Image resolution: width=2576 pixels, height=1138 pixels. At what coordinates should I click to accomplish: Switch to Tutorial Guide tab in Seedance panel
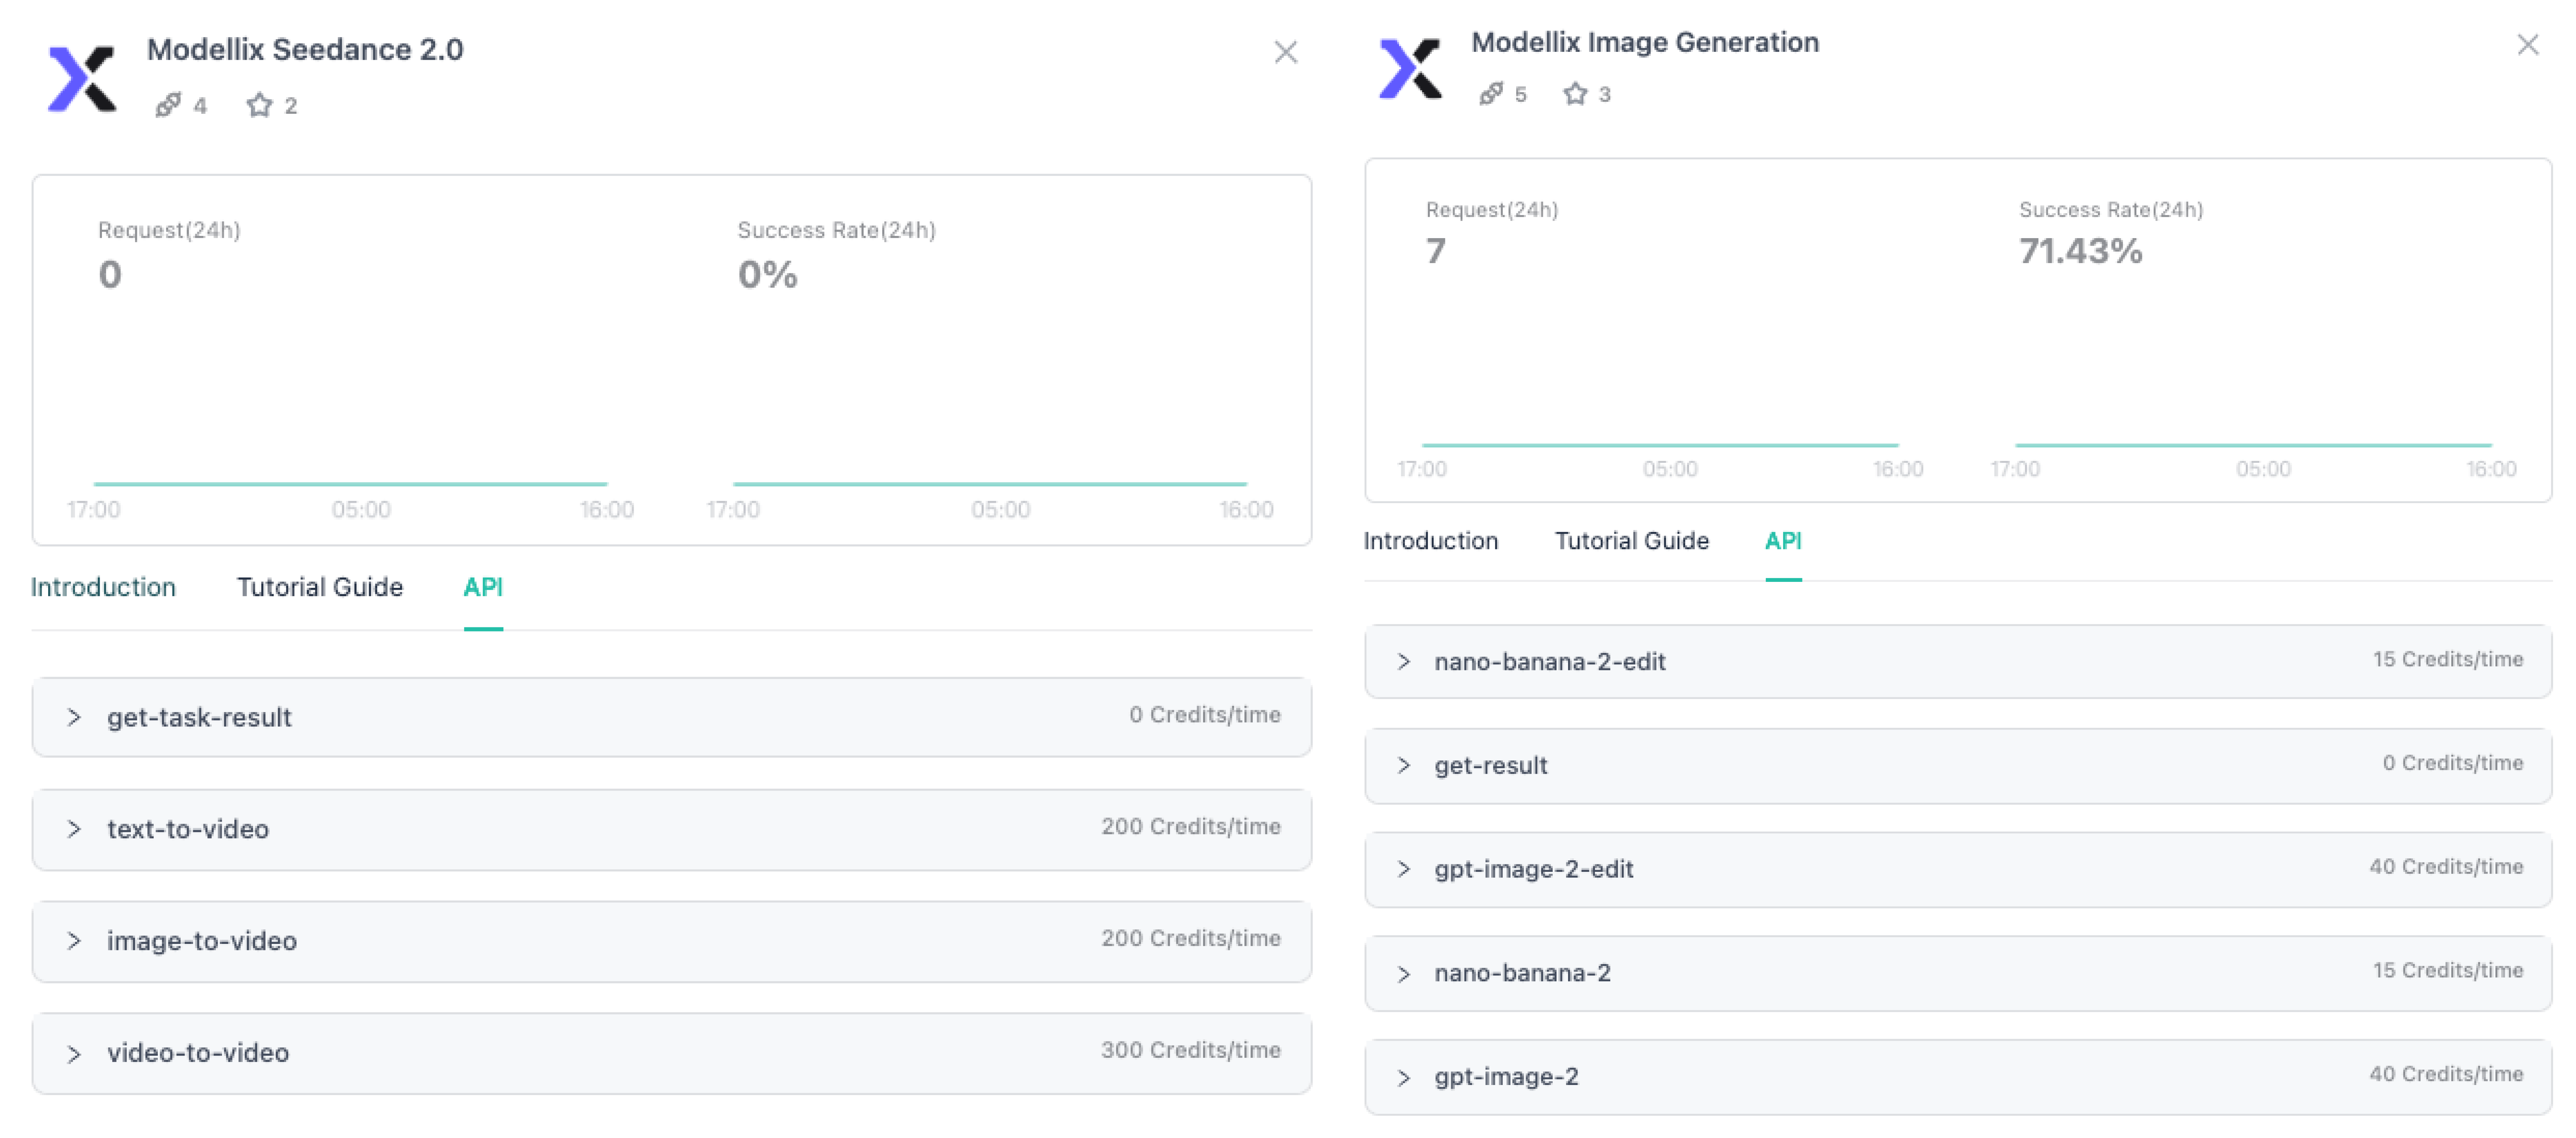pos(320,587)
